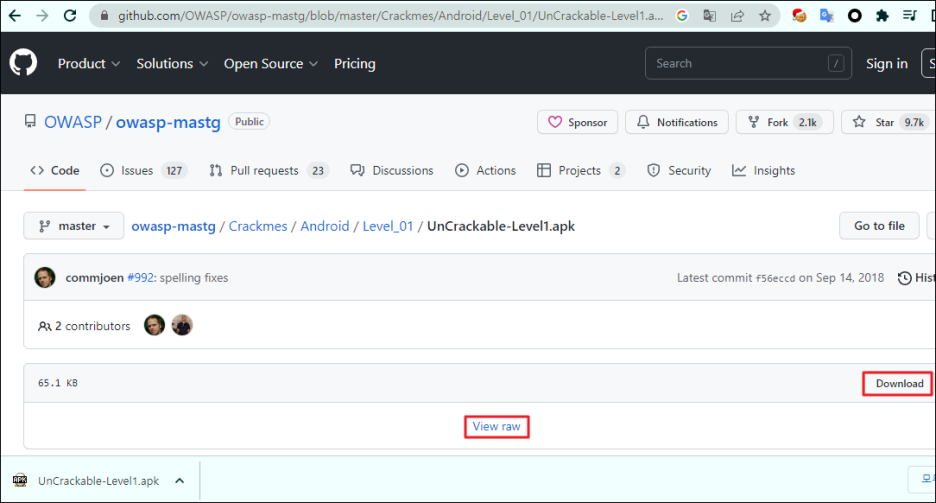This screenshot has height=503, width=936.
Task: Click the 2 contributors label
Action: tap(84, 326)
